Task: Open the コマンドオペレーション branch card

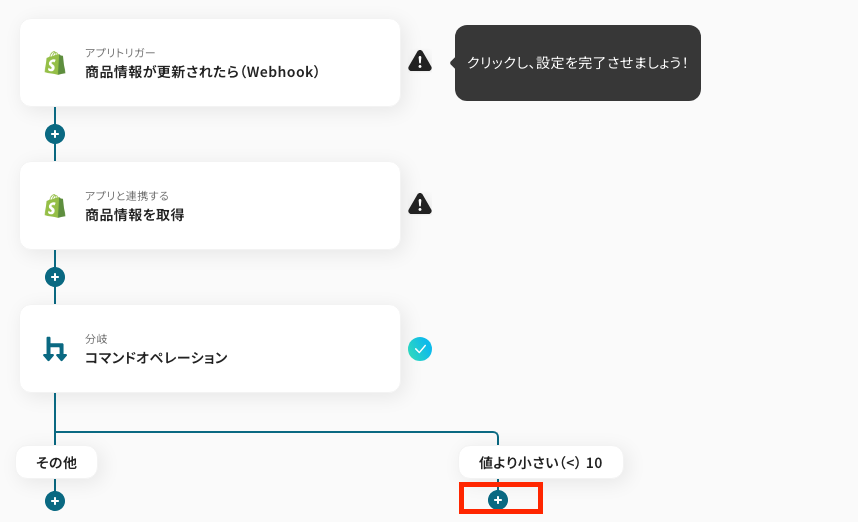Action: [x=210, y=349]
